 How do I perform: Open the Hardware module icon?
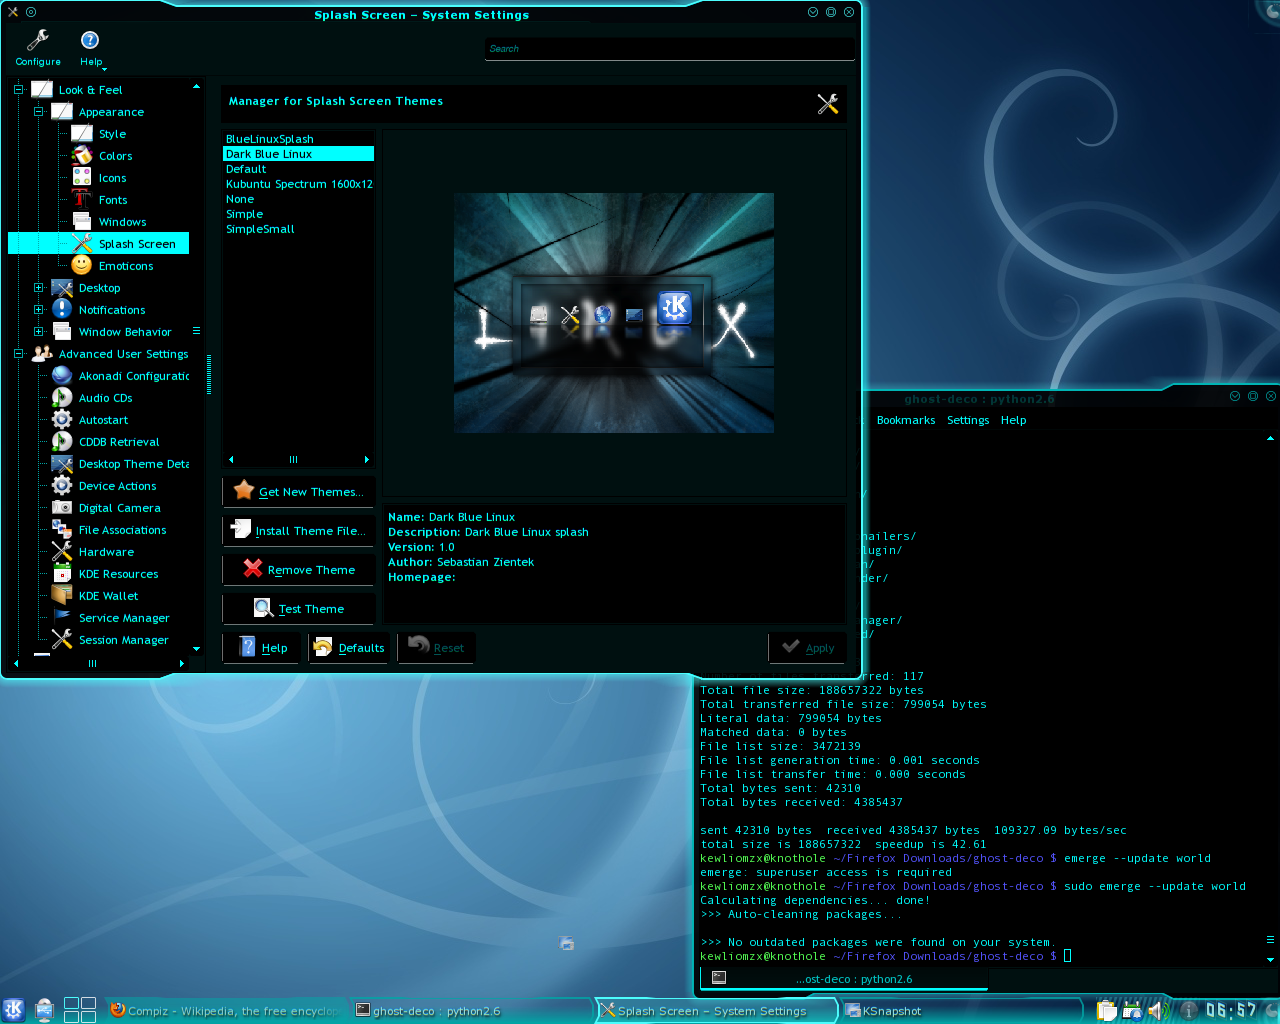62,552
